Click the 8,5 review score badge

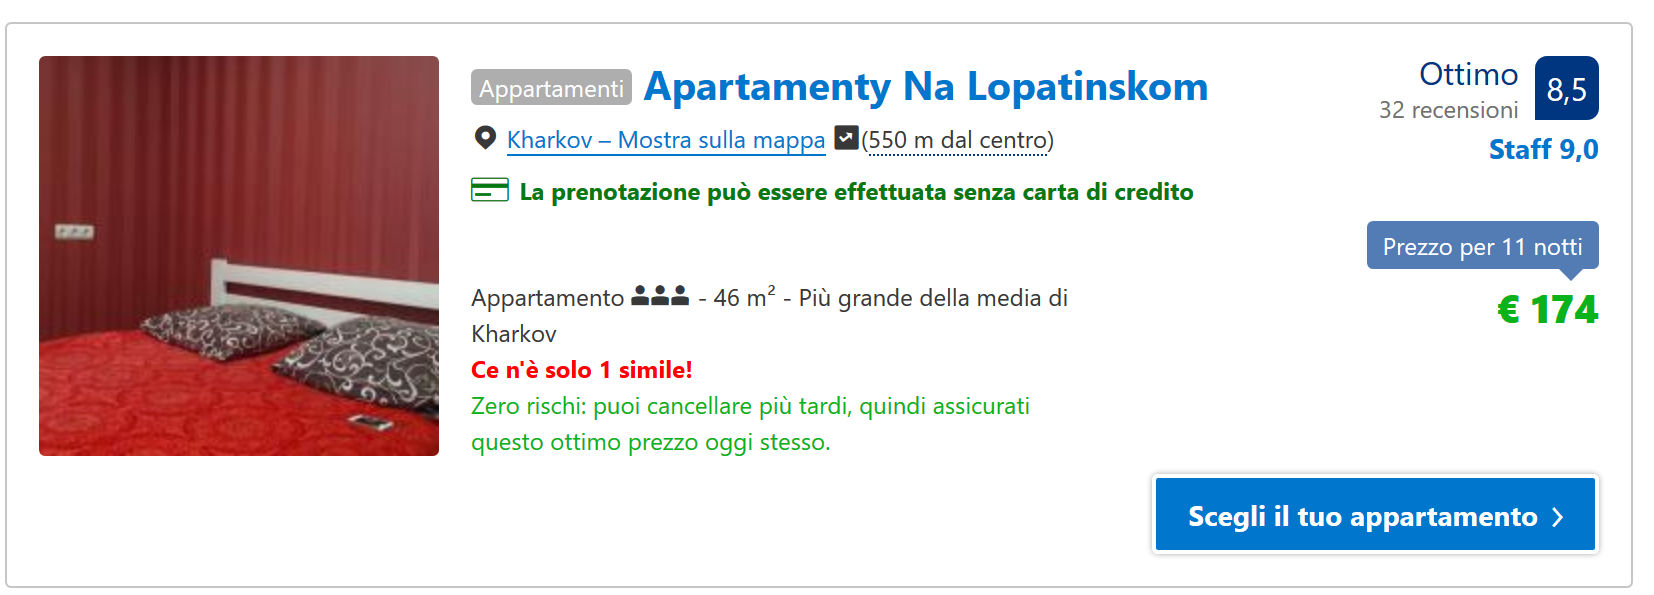1566,89
